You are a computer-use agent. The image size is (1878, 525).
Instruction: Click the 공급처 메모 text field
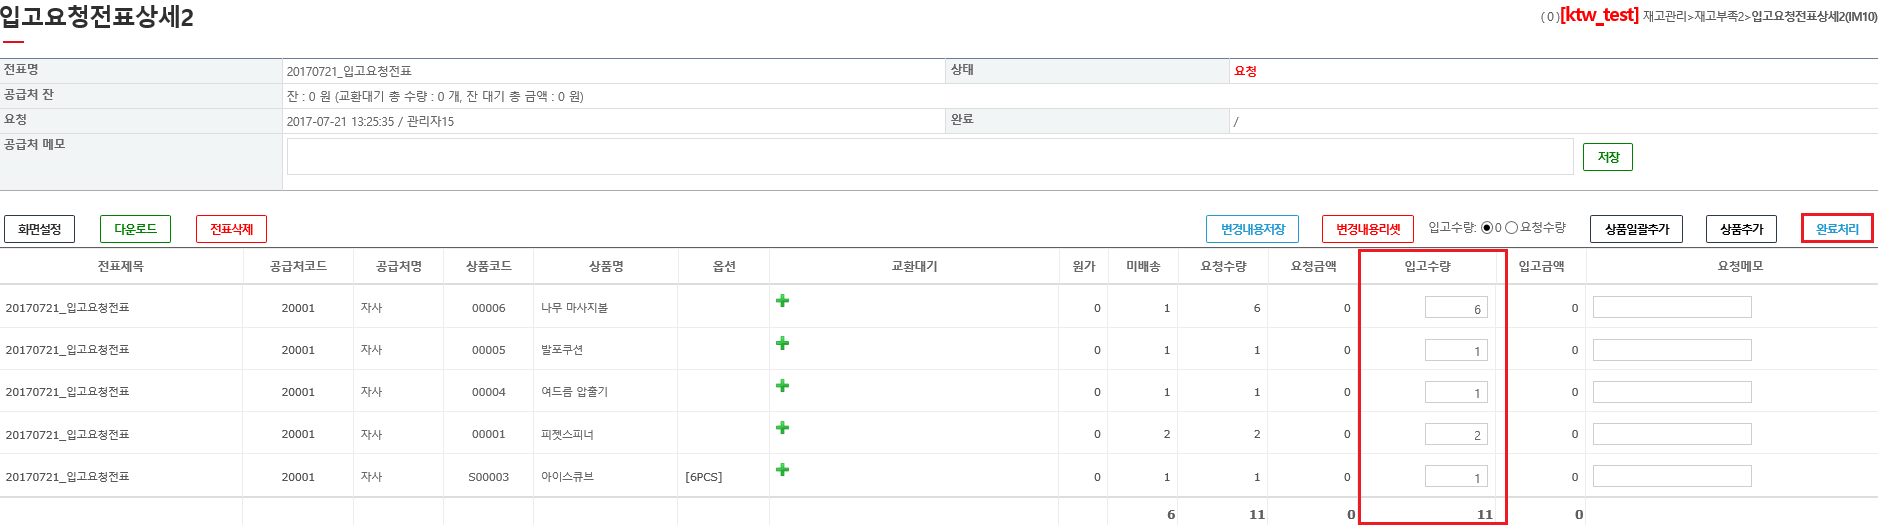click(930, 157)
